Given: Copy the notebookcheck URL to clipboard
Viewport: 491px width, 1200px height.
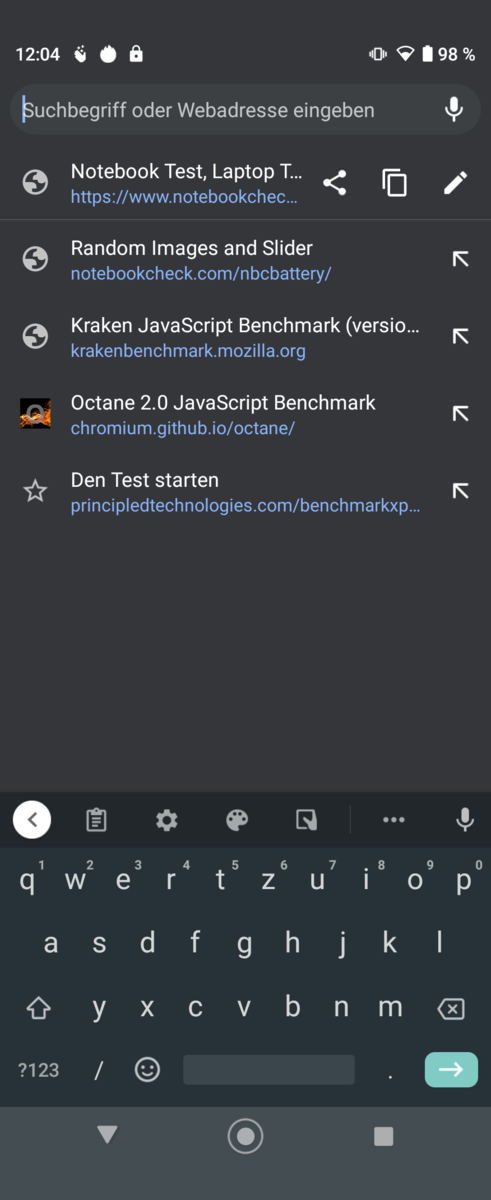Looking at the screenshot, I should point(395,183).
